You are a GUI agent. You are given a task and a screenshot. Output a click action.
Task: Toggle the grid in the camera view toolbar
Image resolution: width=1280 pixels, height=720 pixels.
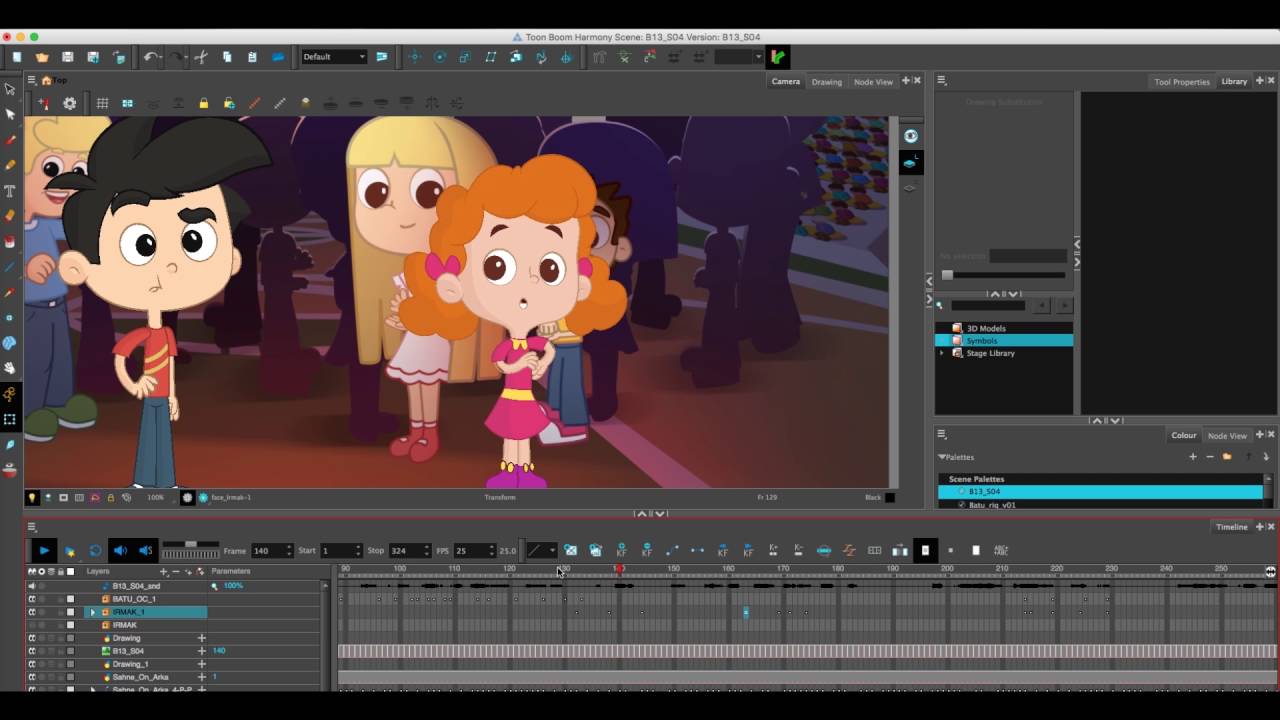click(x=103, y=103)
